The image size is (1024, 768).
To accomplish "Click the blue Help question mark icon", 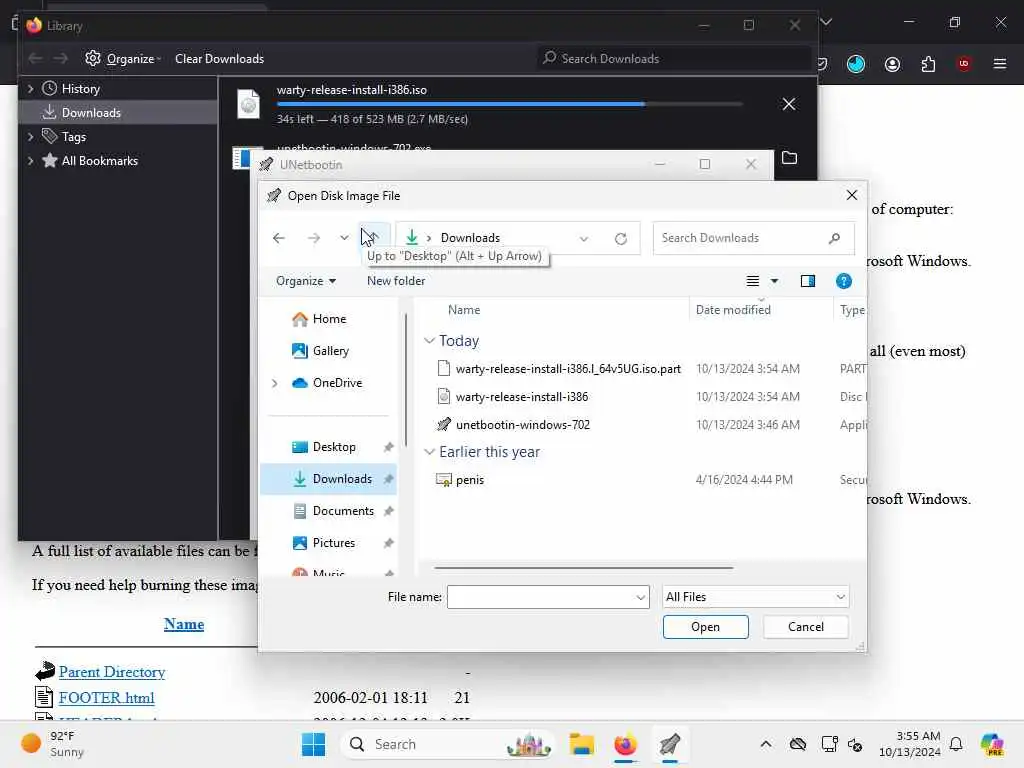I will [843, 281].
